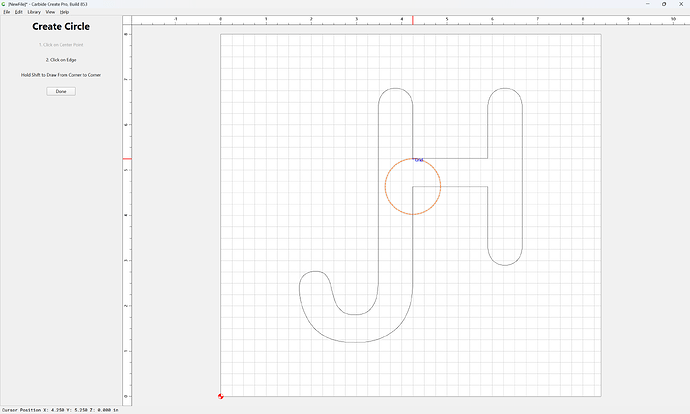Click the red cursor marker on top ruler
The width and height of the screenshot is (690, 414).
click(x=413, y=20)
